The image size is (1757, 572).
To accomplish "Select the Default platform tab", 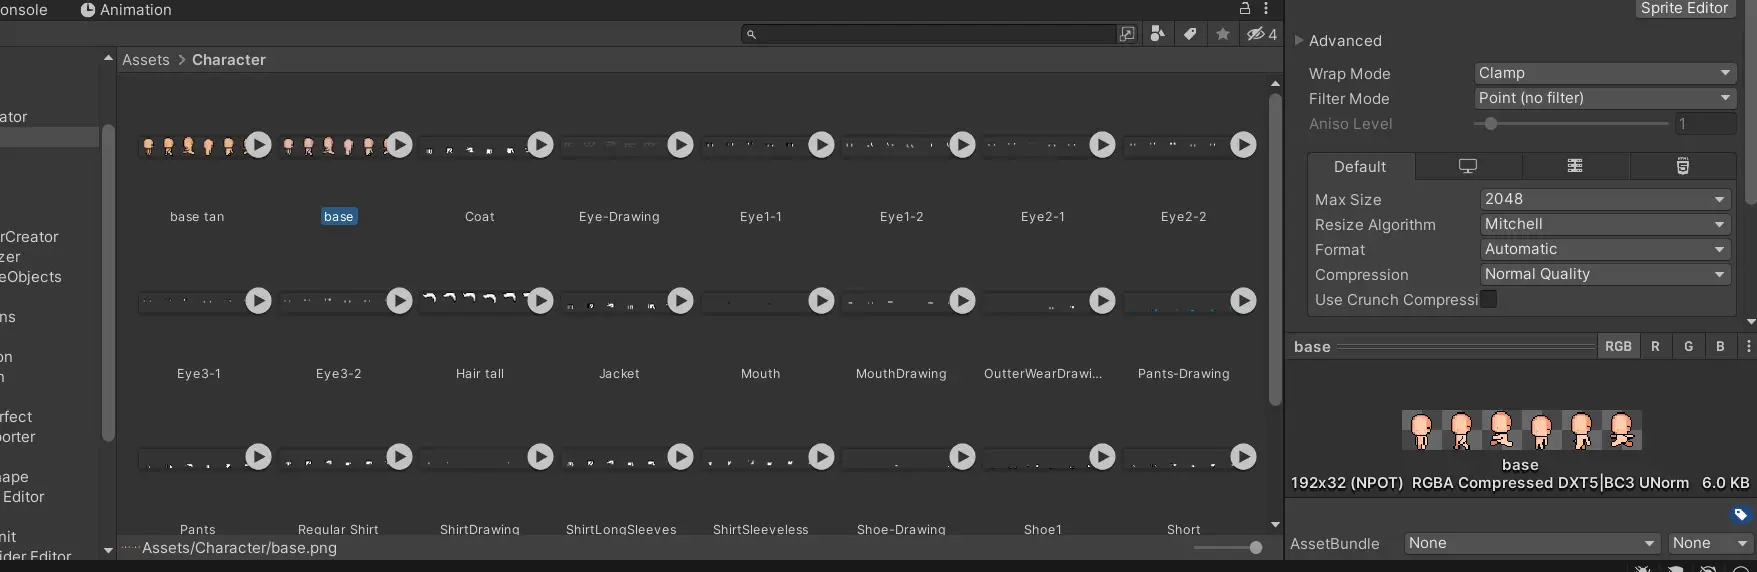I will pyautogui.click(x=1359, y=167).
